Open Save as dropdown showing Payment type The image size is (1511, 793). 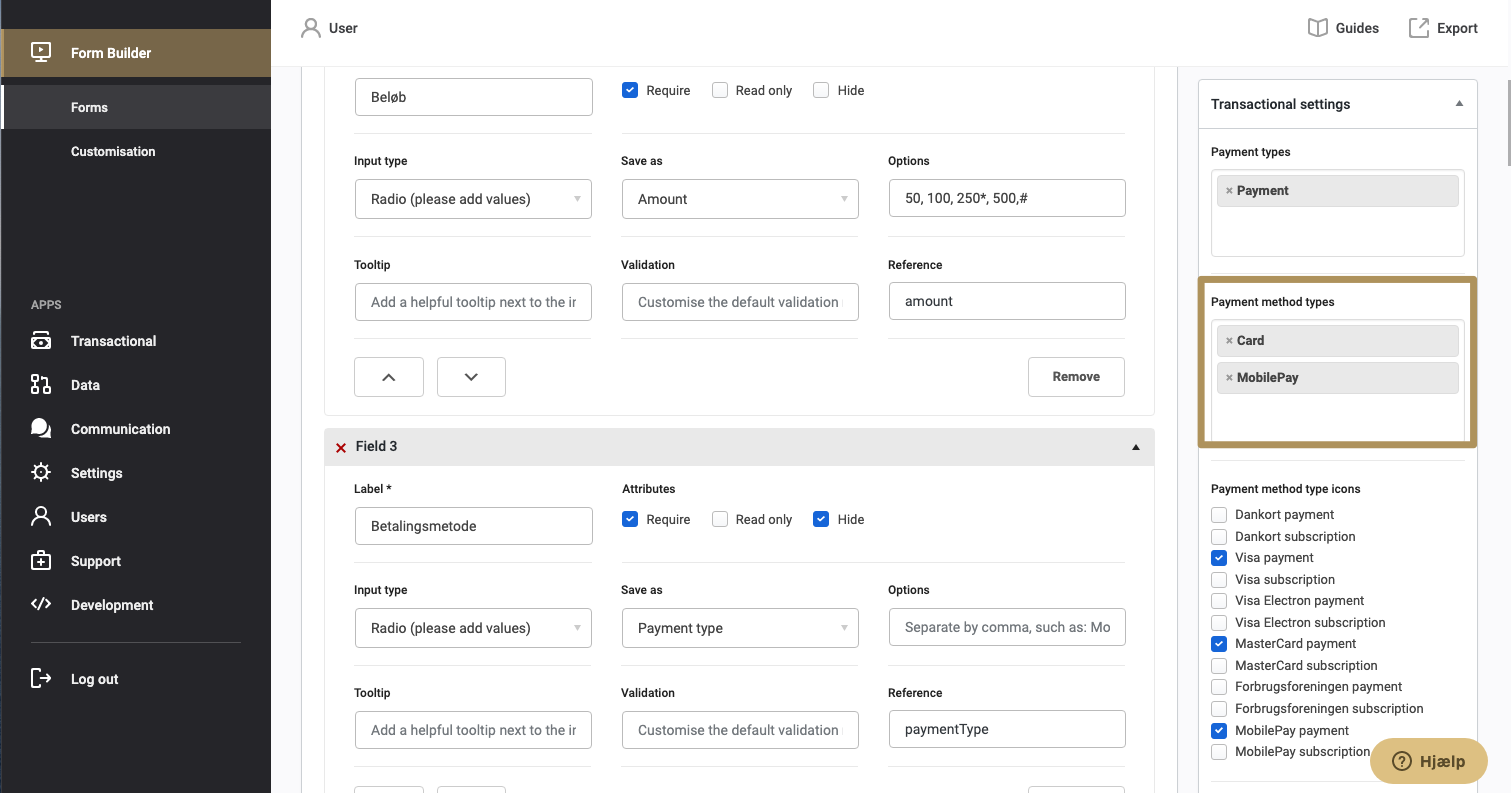[x=740, y=628]
